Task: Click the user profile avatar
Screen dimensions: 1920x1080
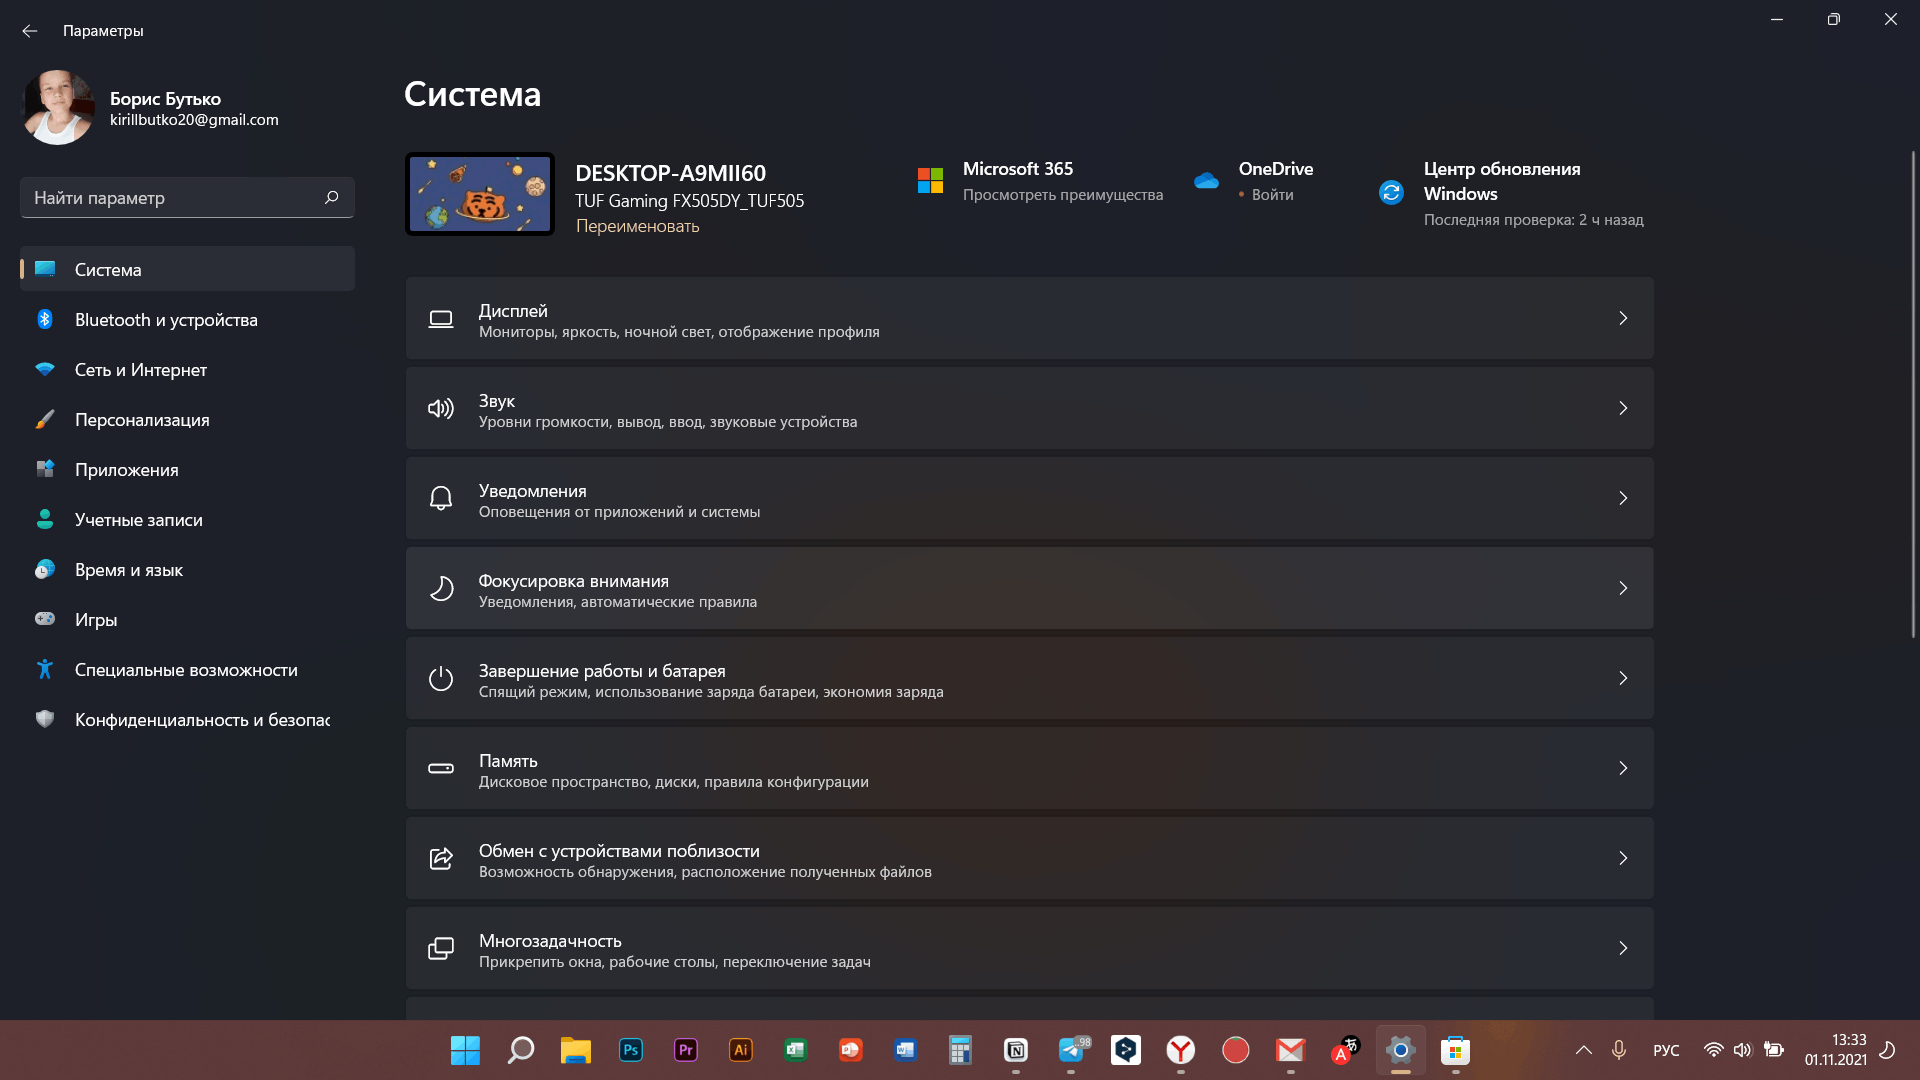Action: tap(58, 107)
